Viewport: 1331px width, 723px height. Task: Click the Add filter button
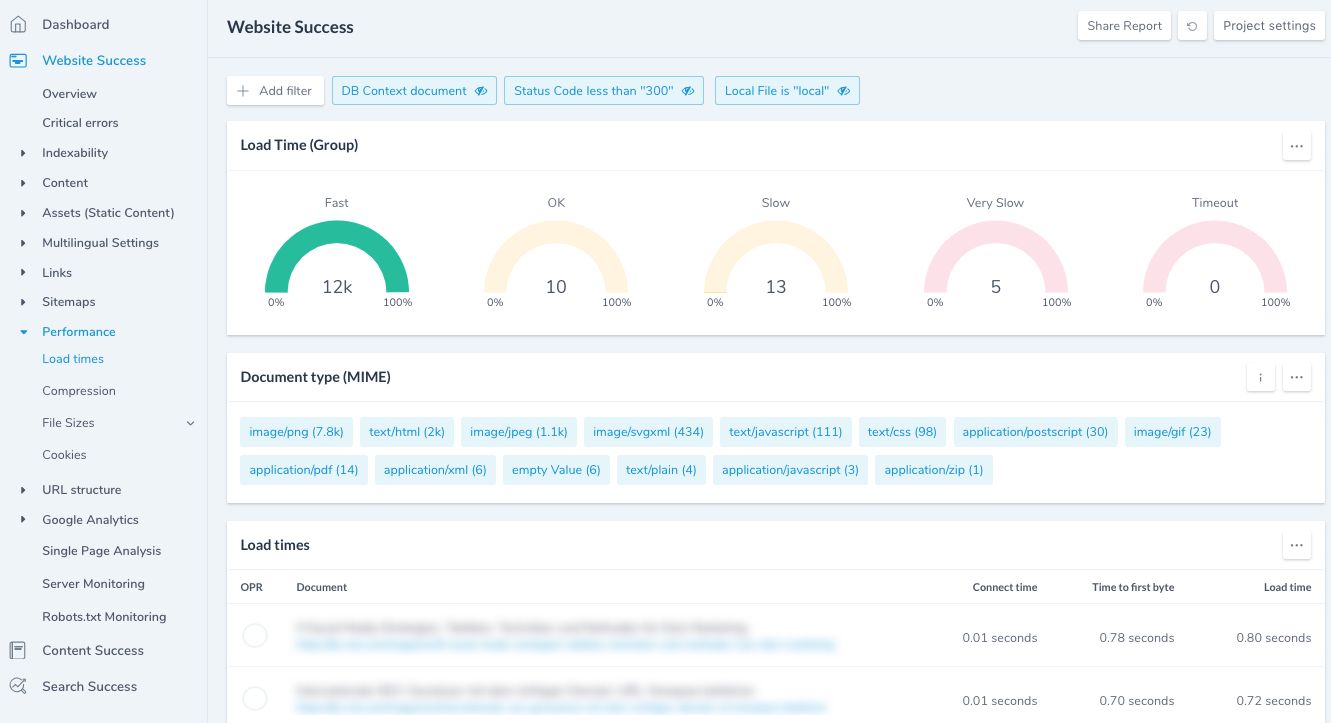coord(275,91)
